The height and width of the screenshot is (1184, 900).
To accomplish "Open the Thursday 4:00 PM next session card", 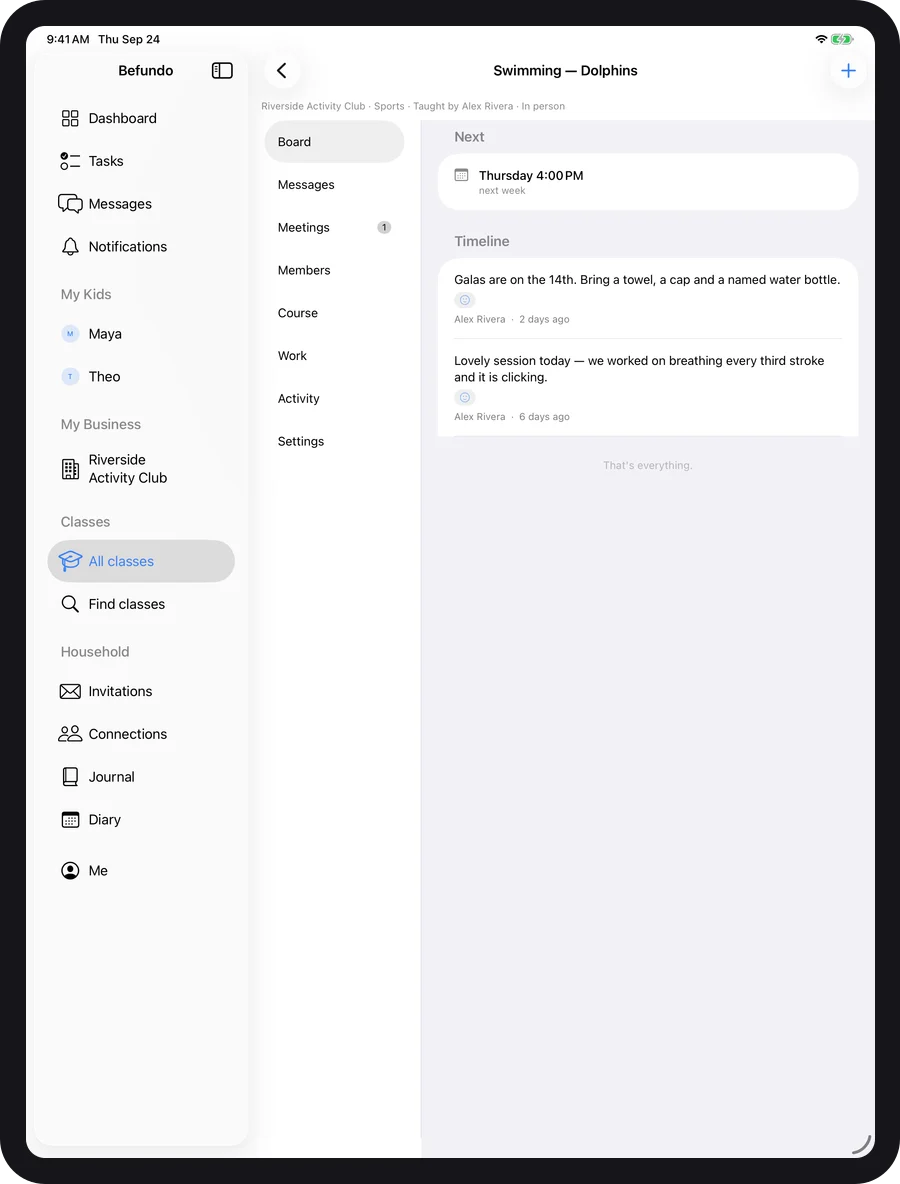I will point(648,182).
